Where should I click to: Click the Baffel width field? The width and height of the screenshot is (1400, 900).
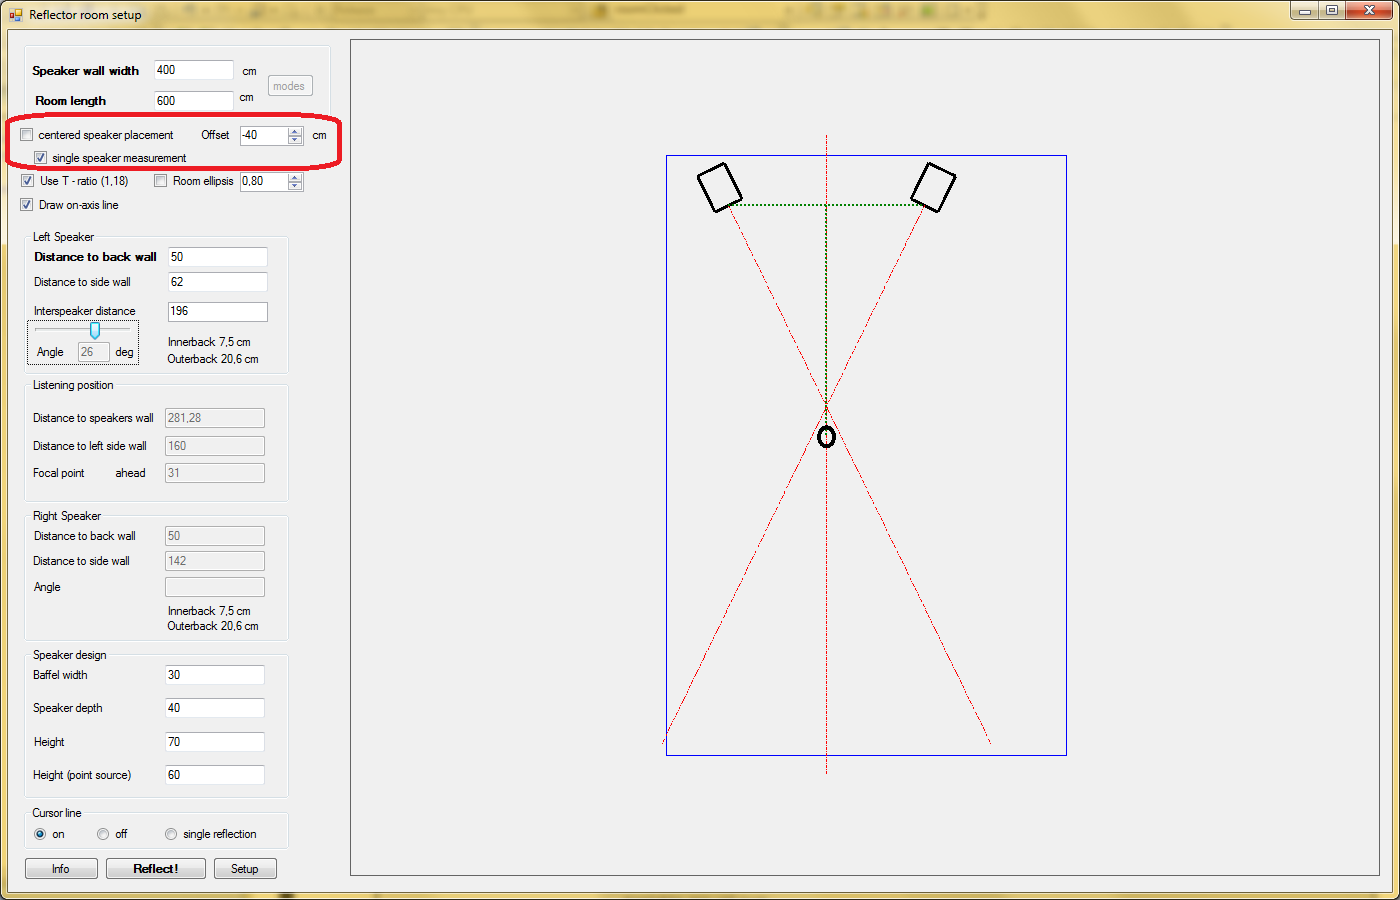tap(215, 675)
